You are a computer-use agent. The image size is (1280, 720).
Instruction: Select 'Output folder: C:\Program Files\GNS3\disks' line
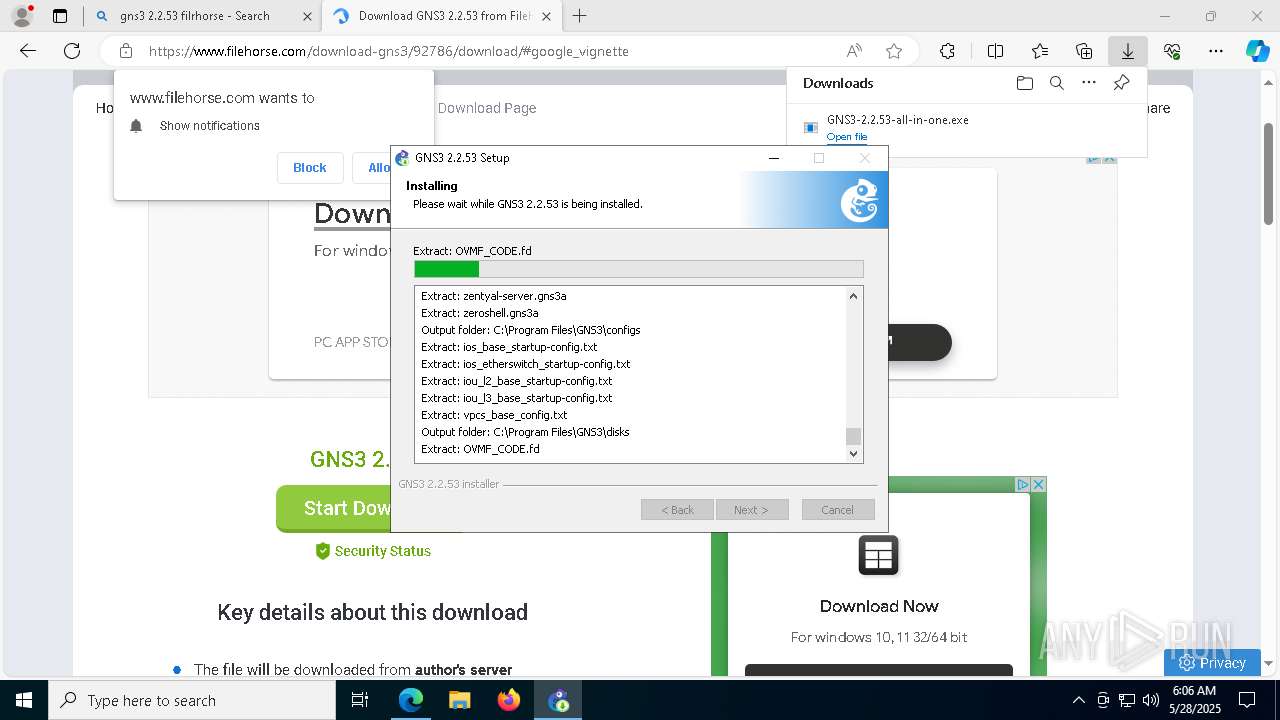pyautogui.click(x=525, y=432)
